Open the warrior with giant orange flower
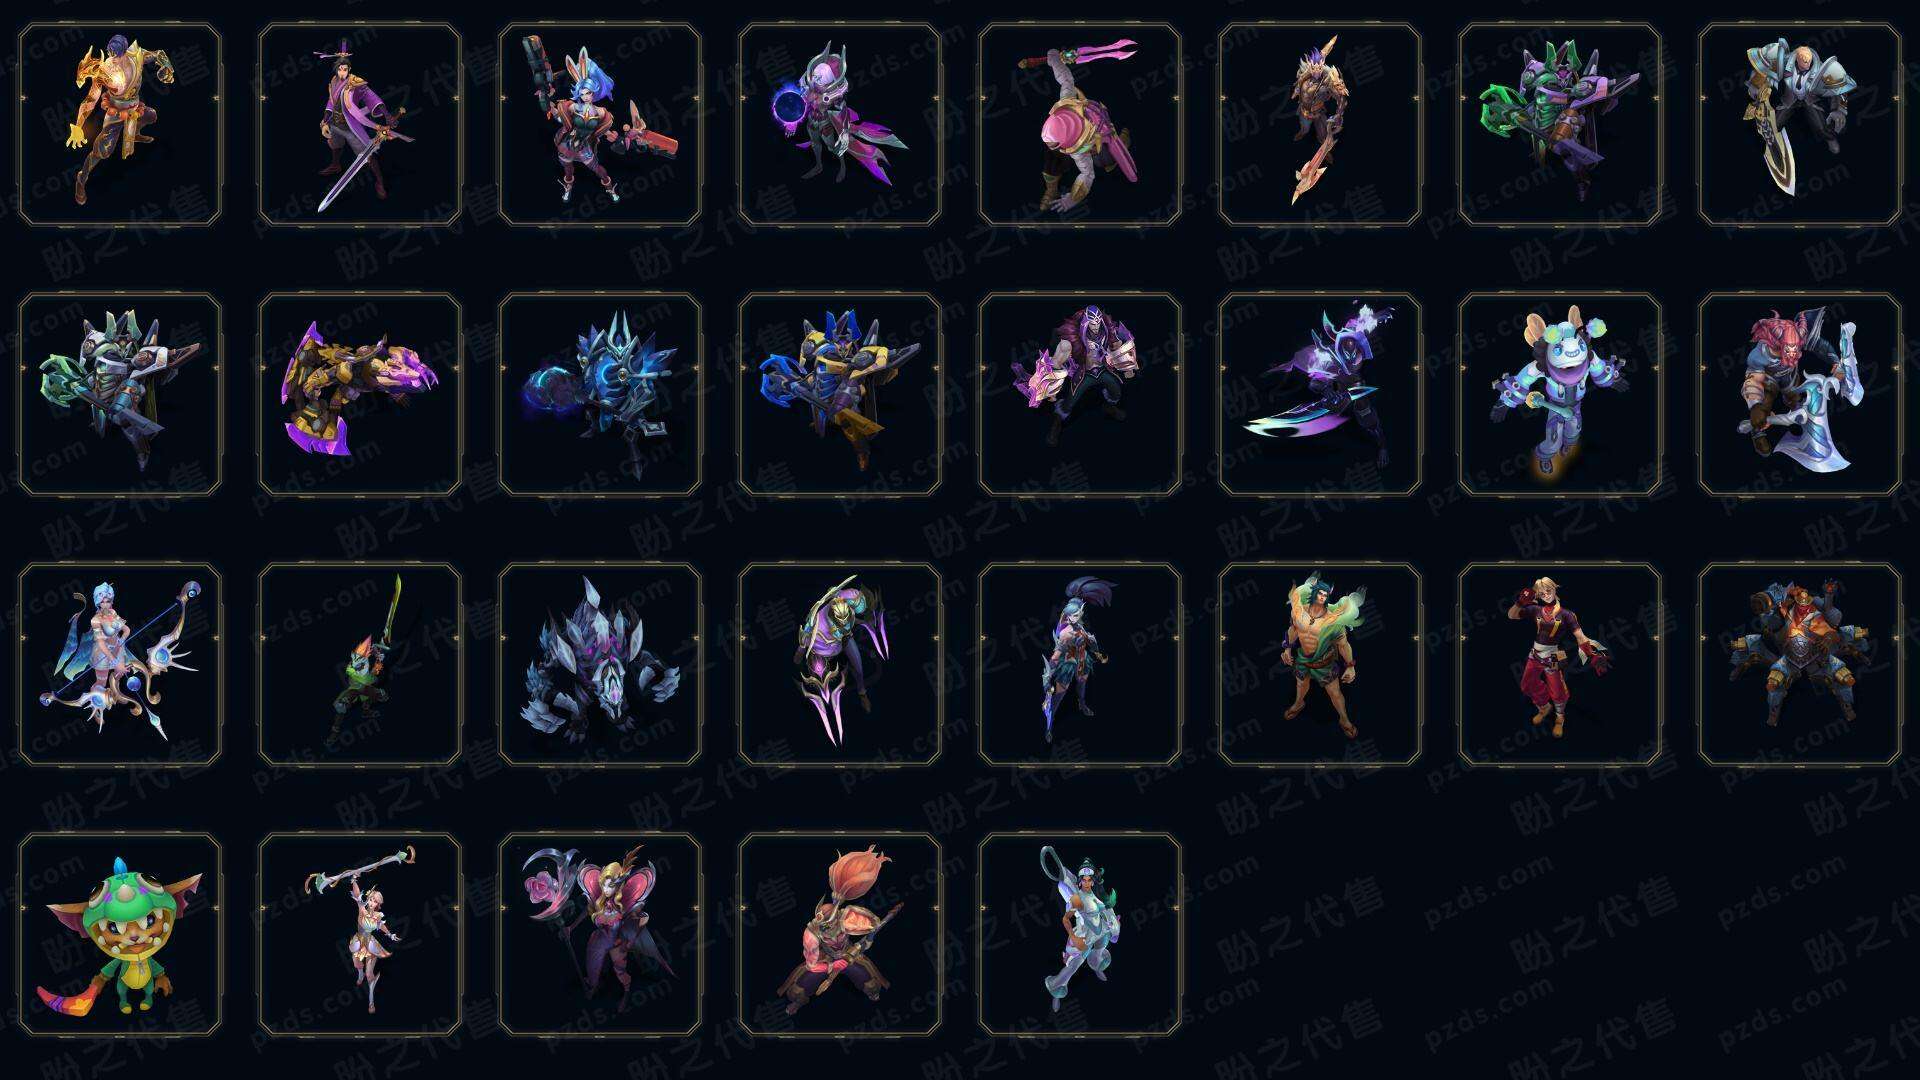This screenshot has width=1920, height=1080. coord(840,934)
